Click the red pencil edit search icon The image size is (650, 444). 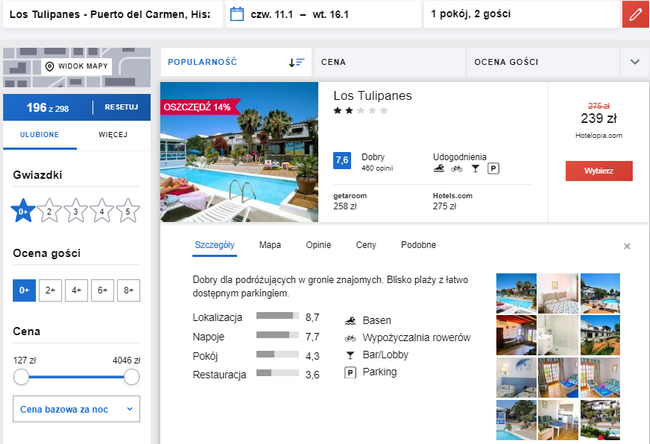(x=634, y=15)
